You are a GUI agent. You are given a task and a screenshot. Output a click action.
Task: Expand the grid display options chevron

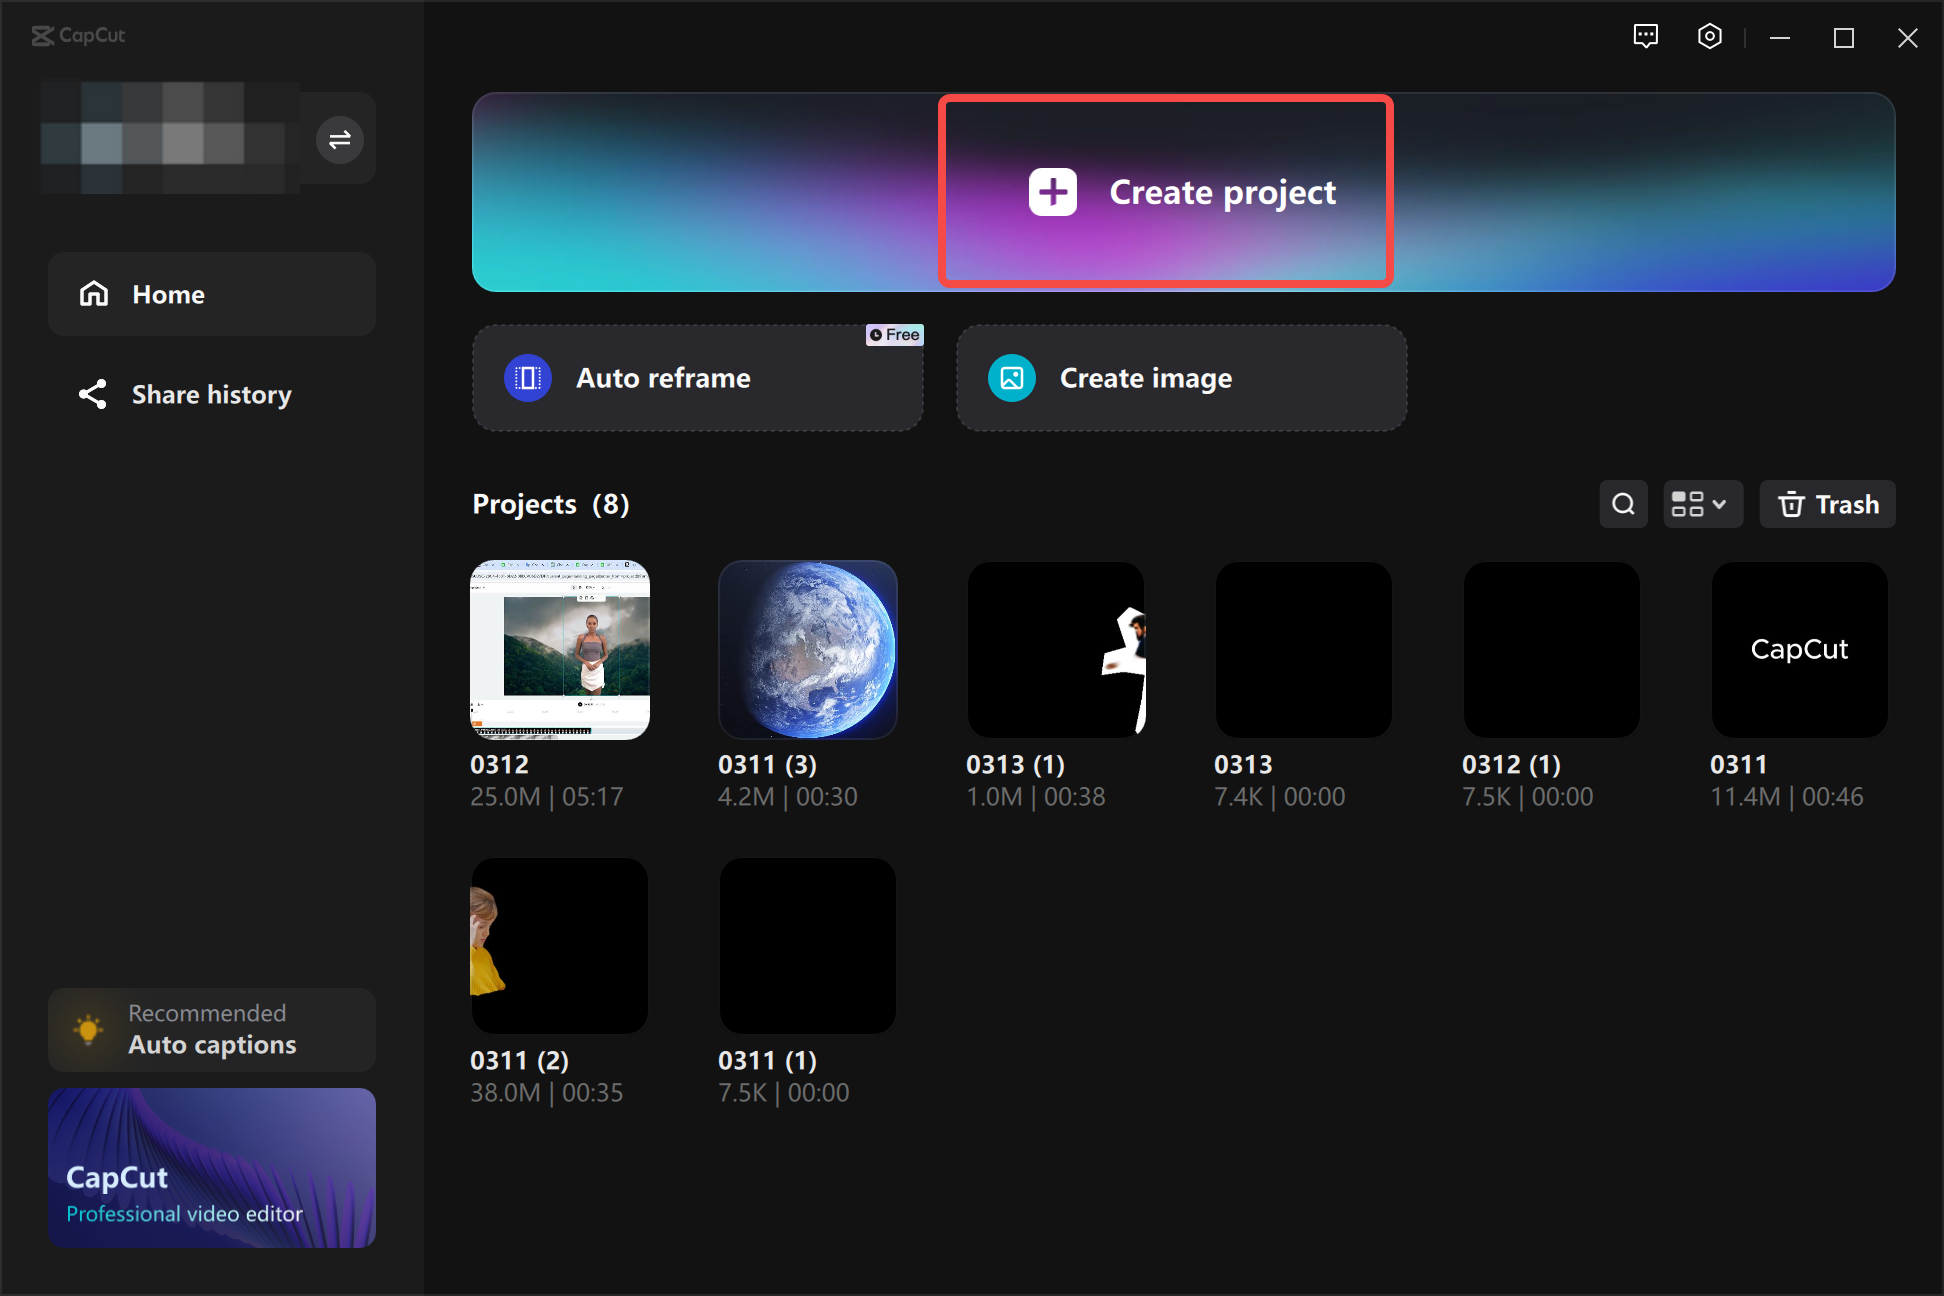coord(1719,503)
